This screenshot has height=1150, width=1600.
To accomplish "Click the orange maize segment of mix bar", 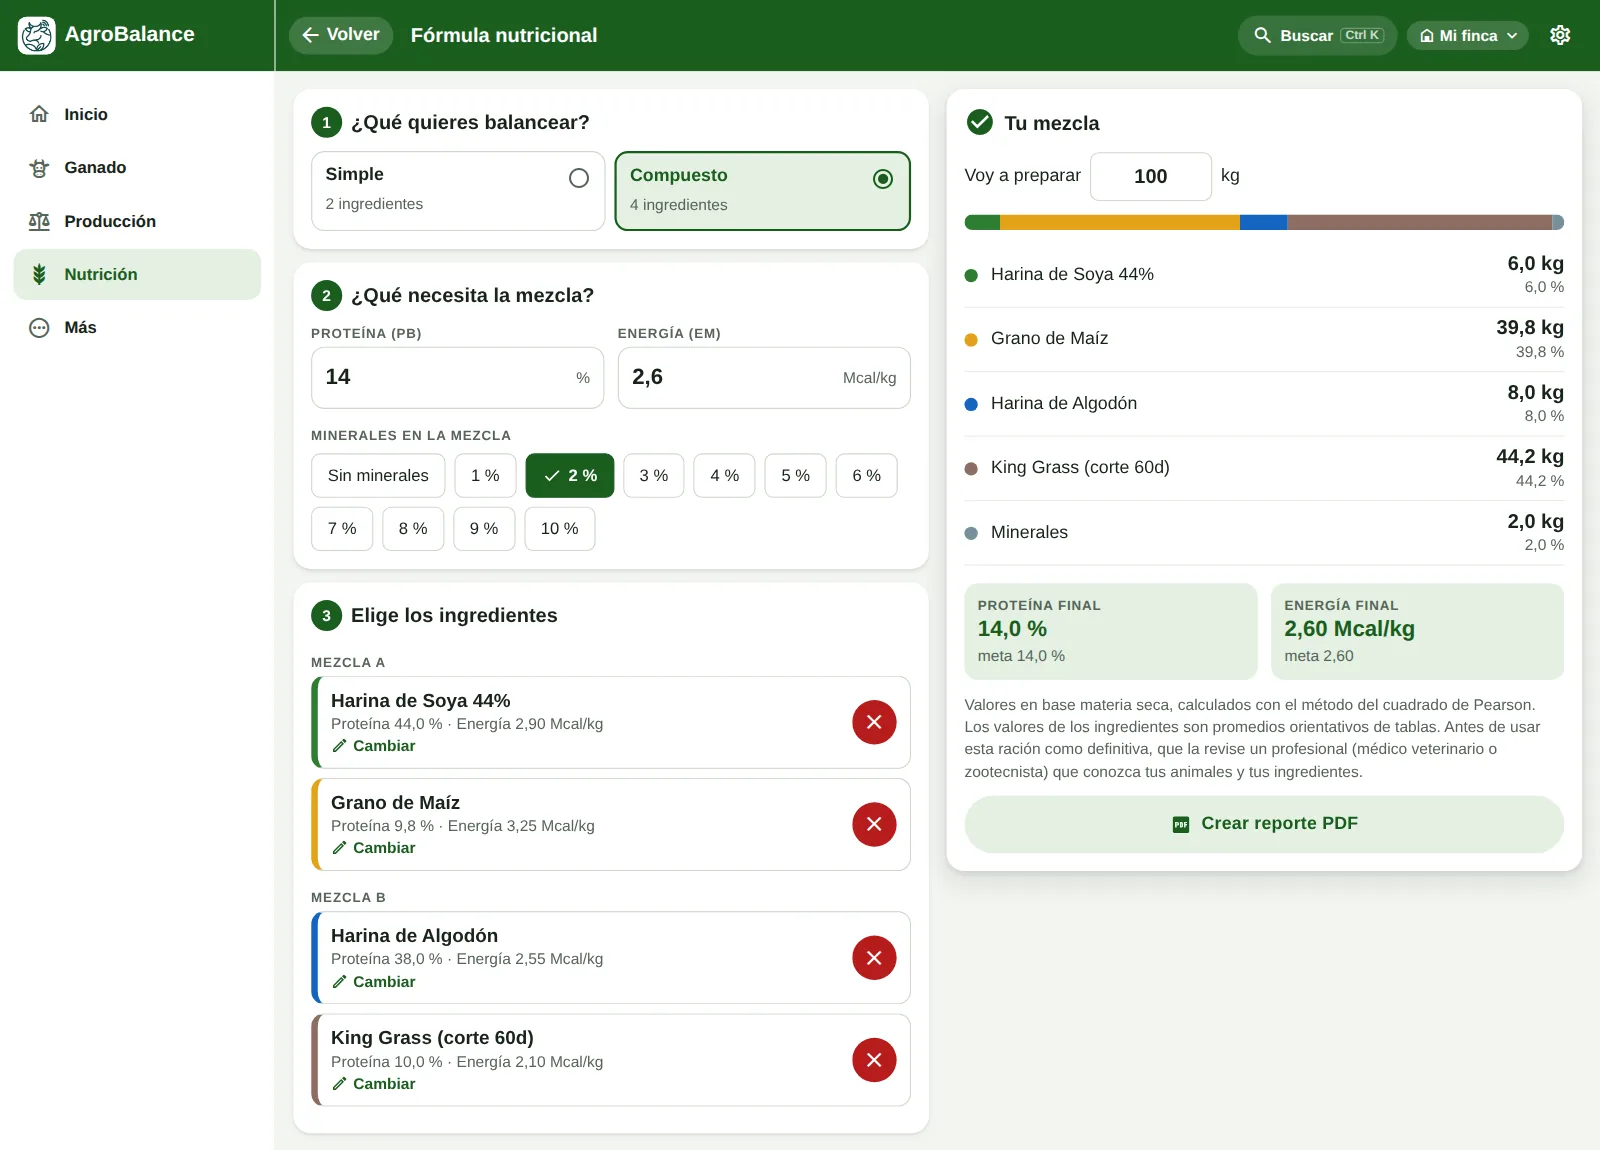I will click(1120, 222).
